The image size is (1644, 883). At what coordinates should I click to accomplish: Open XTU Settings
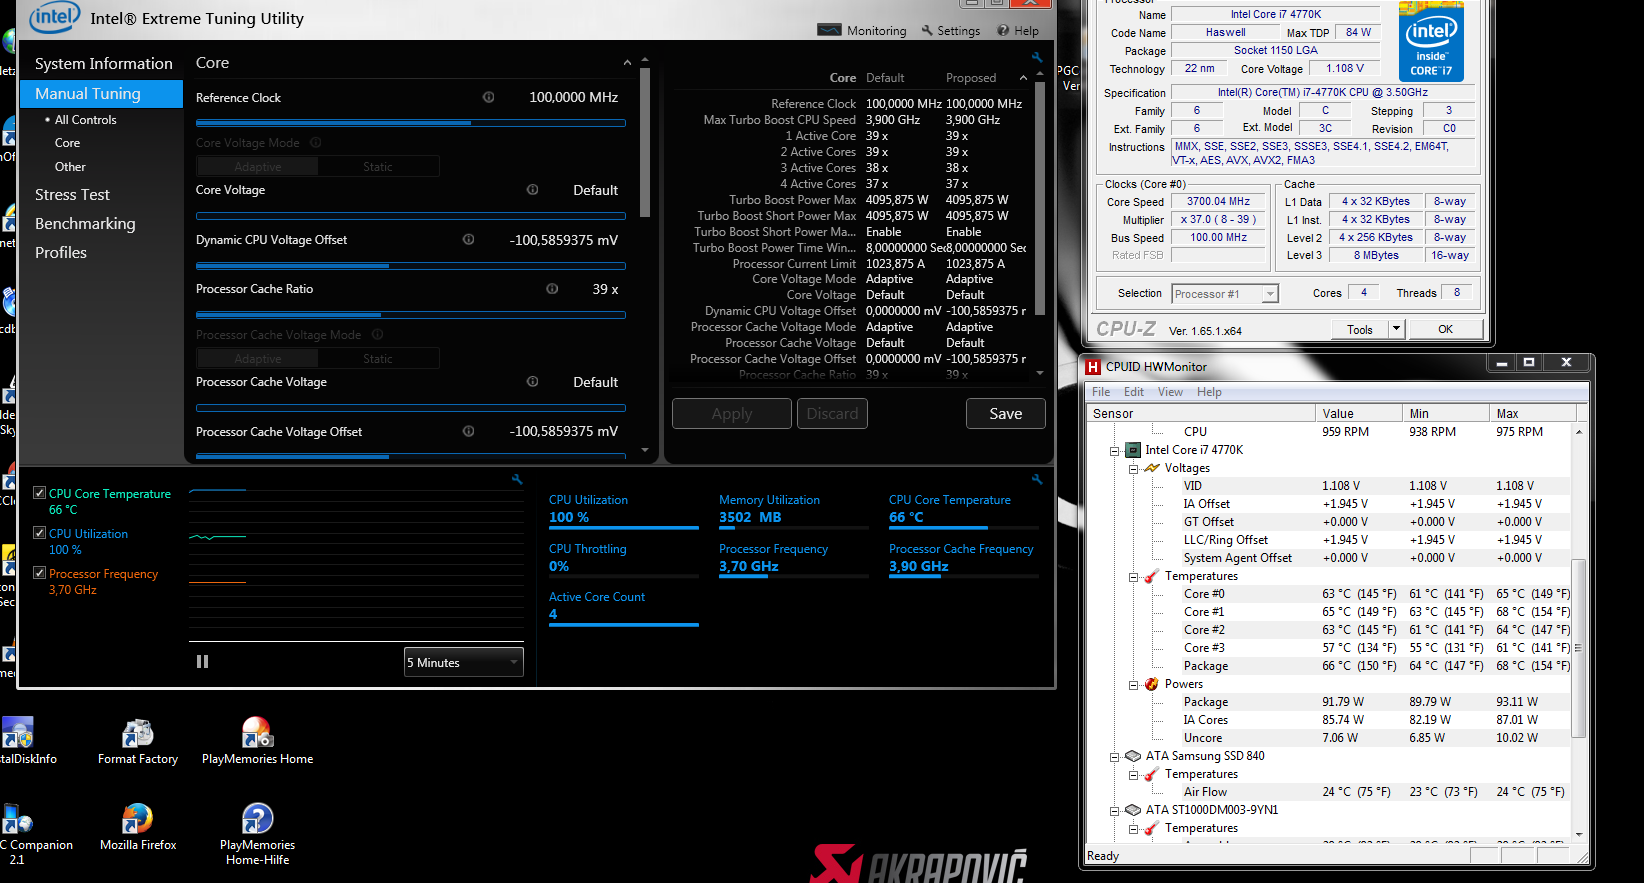pos(950,30)
